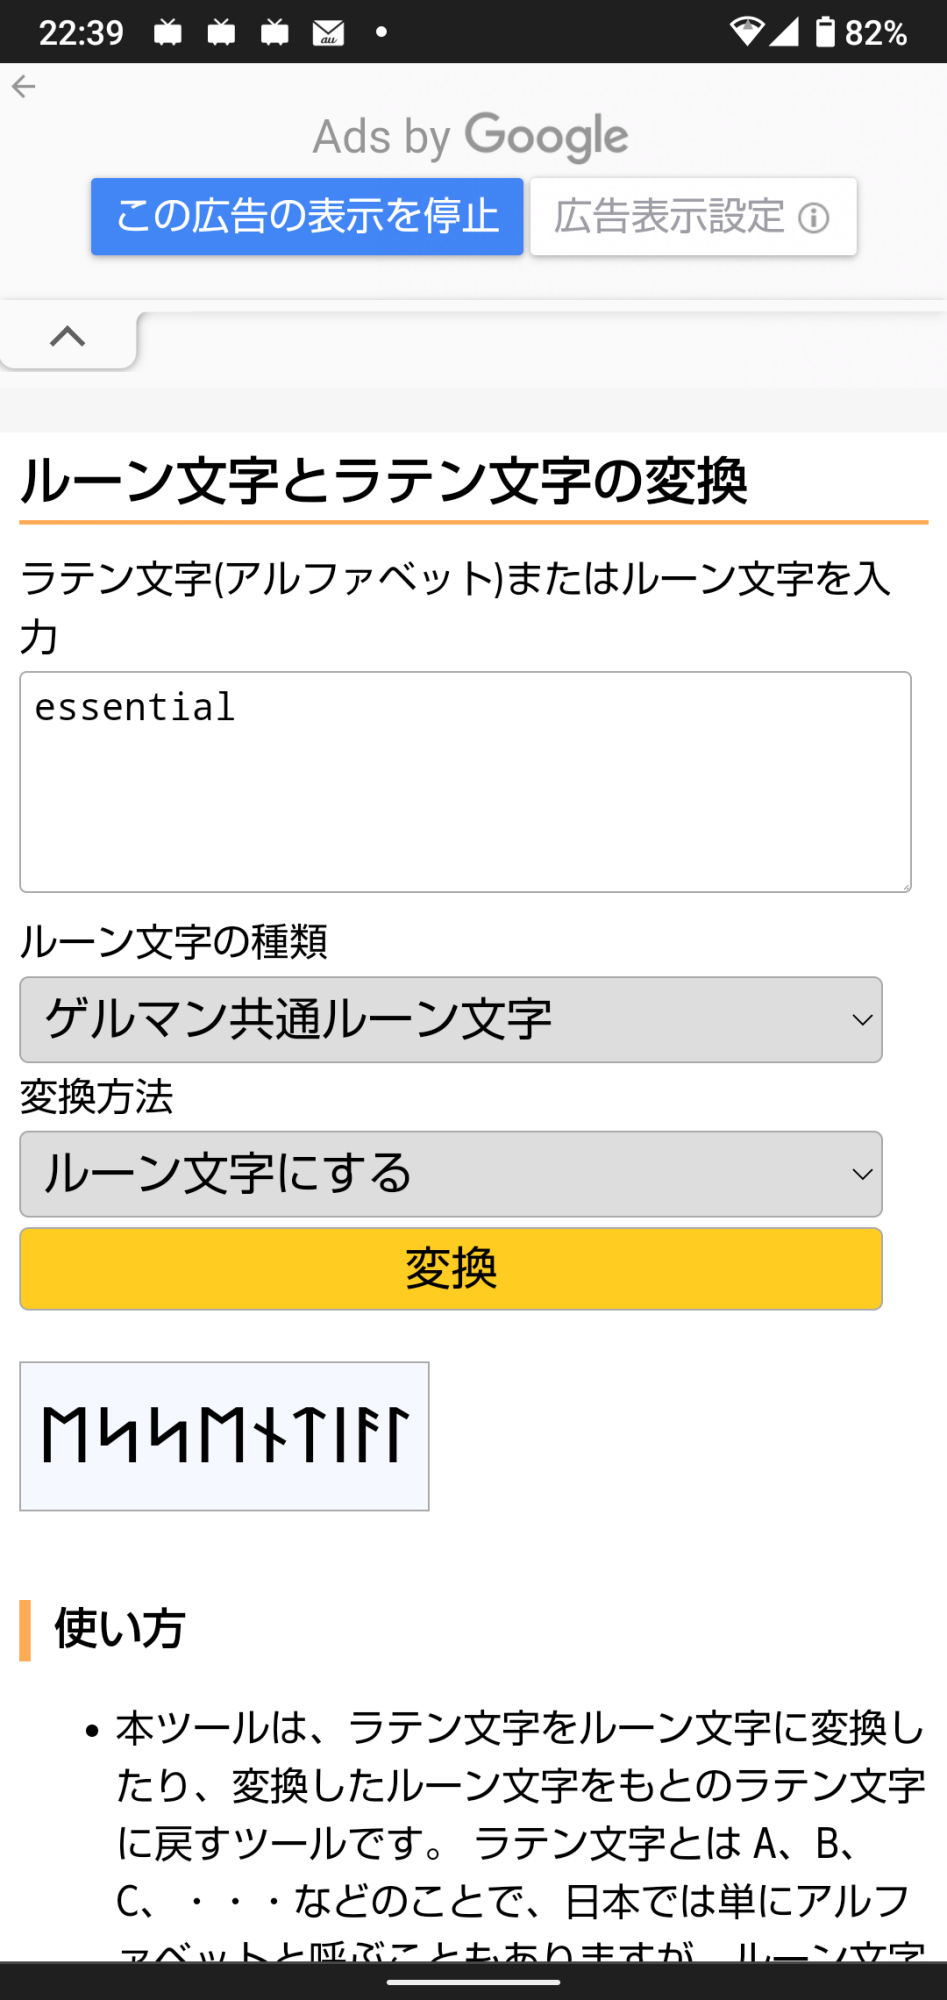Image resolution: width=947 pixels, height=2000 pixels.
Task: Tap the battery status icon
Action: [825, 32]
